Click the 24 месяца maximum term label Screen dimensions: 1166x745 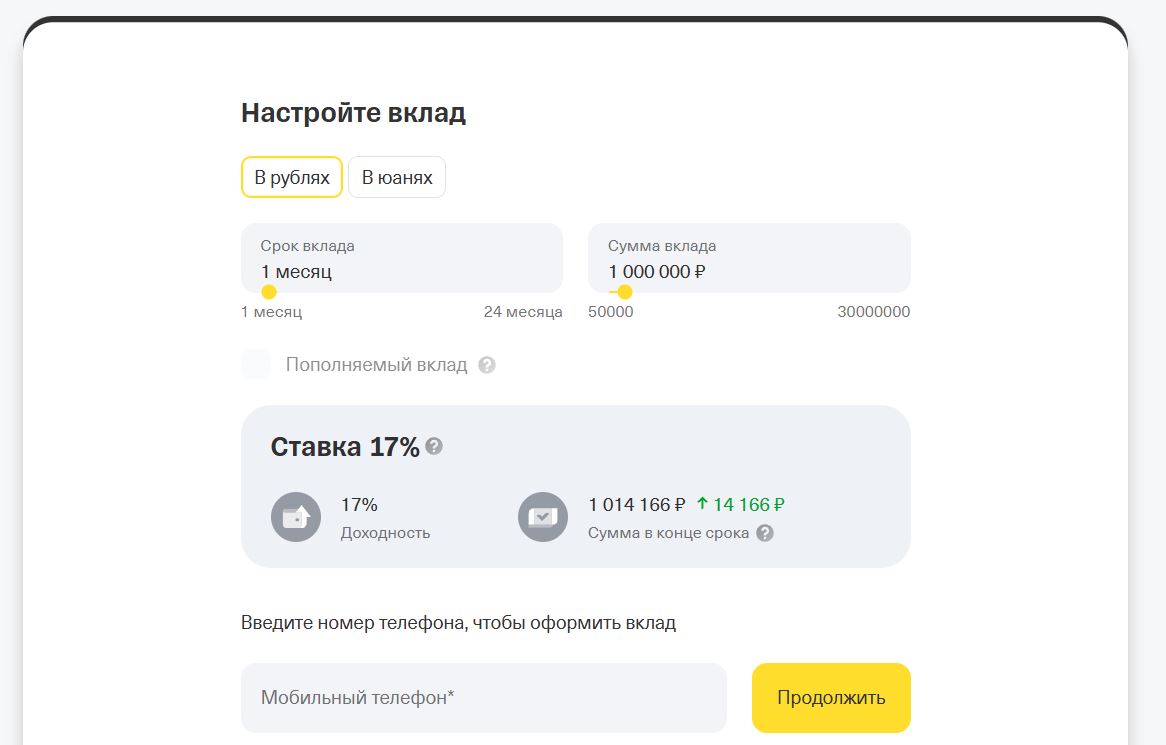tap(523, 312)
